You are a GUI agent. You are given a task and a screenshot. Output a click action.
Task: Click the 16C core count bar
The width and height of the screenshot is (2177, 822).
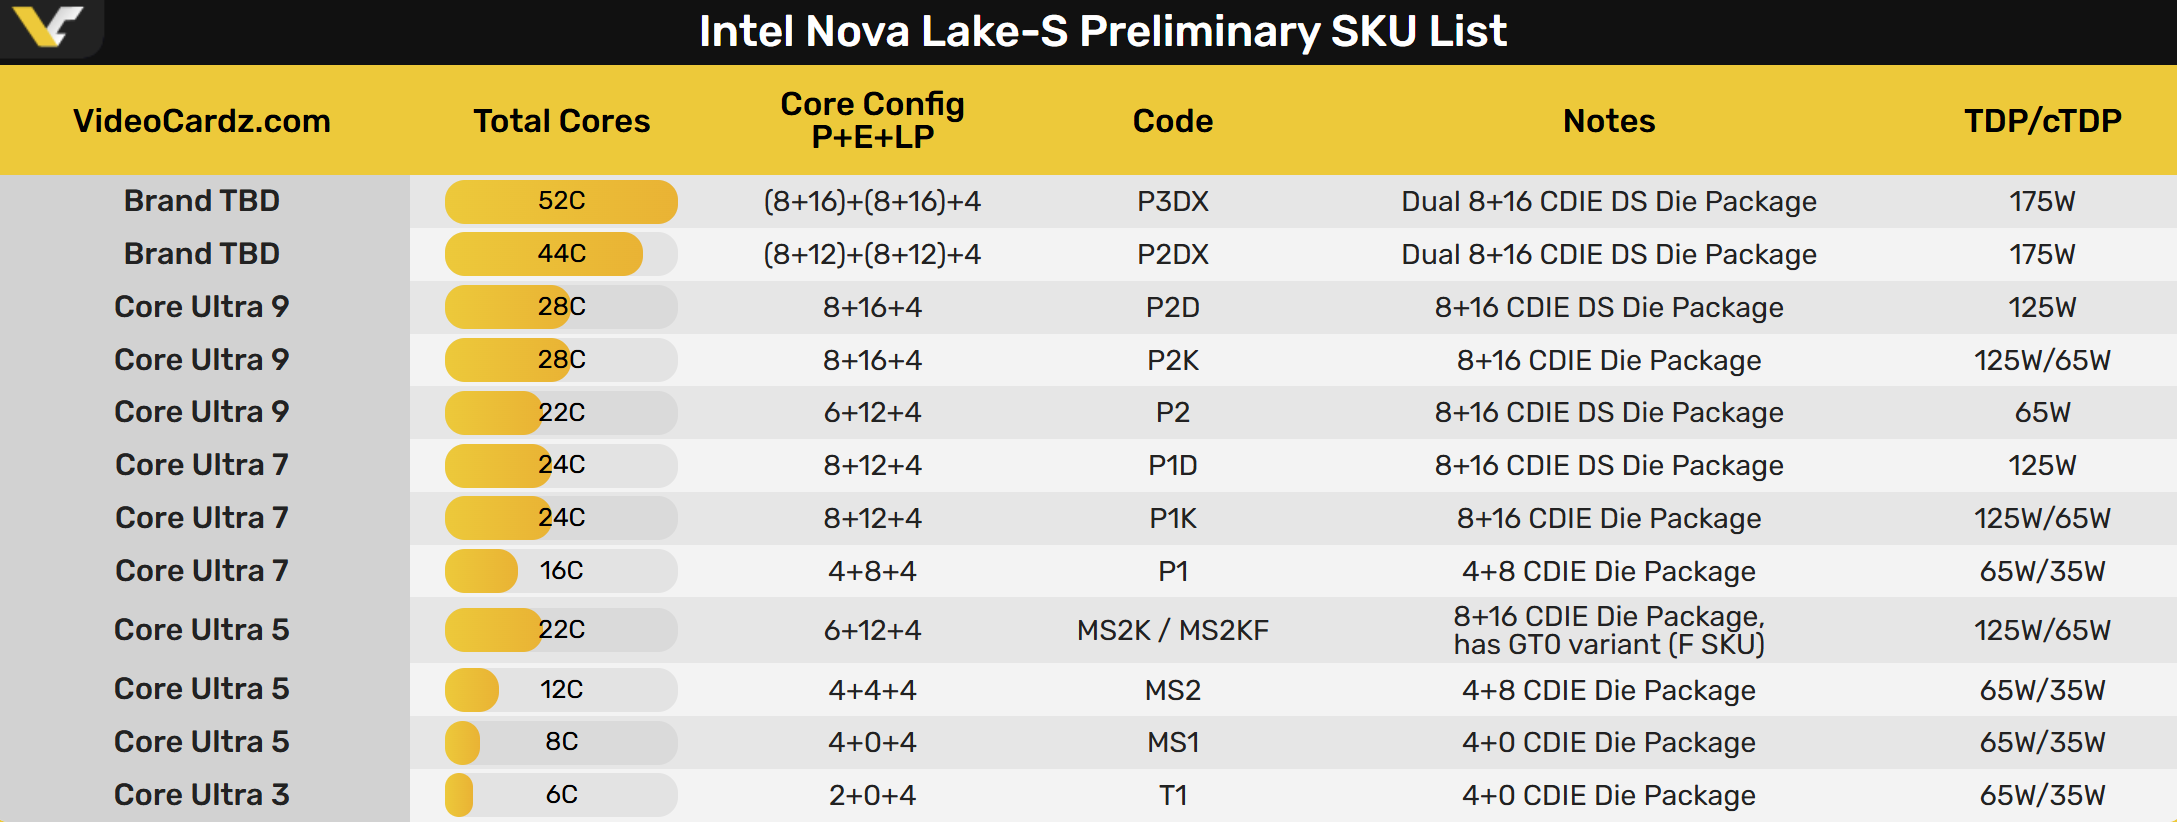(561, 571)
